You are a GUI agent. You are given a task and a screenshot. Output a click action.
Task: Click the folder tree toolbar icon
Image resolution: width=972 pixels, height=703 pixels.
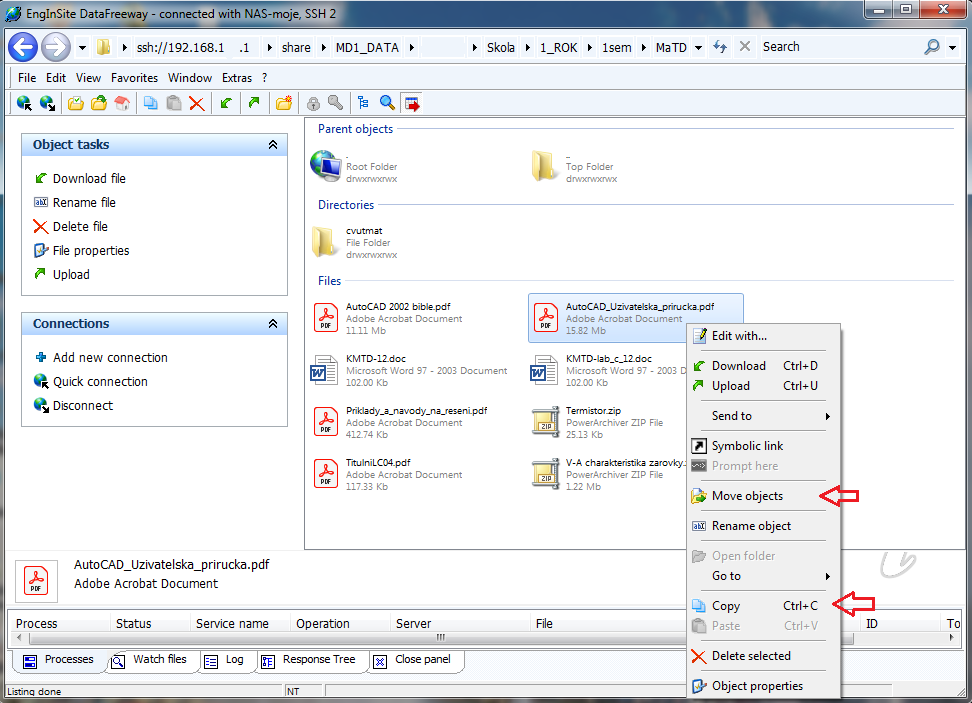363,103
